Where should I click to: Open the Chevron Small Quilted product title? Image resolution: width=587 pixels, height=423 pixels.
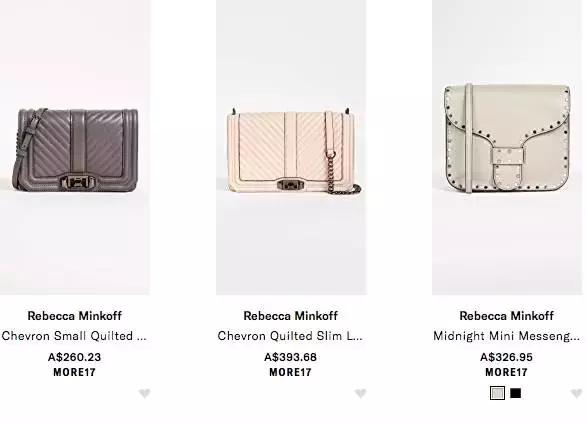click(x=74, y=336)
